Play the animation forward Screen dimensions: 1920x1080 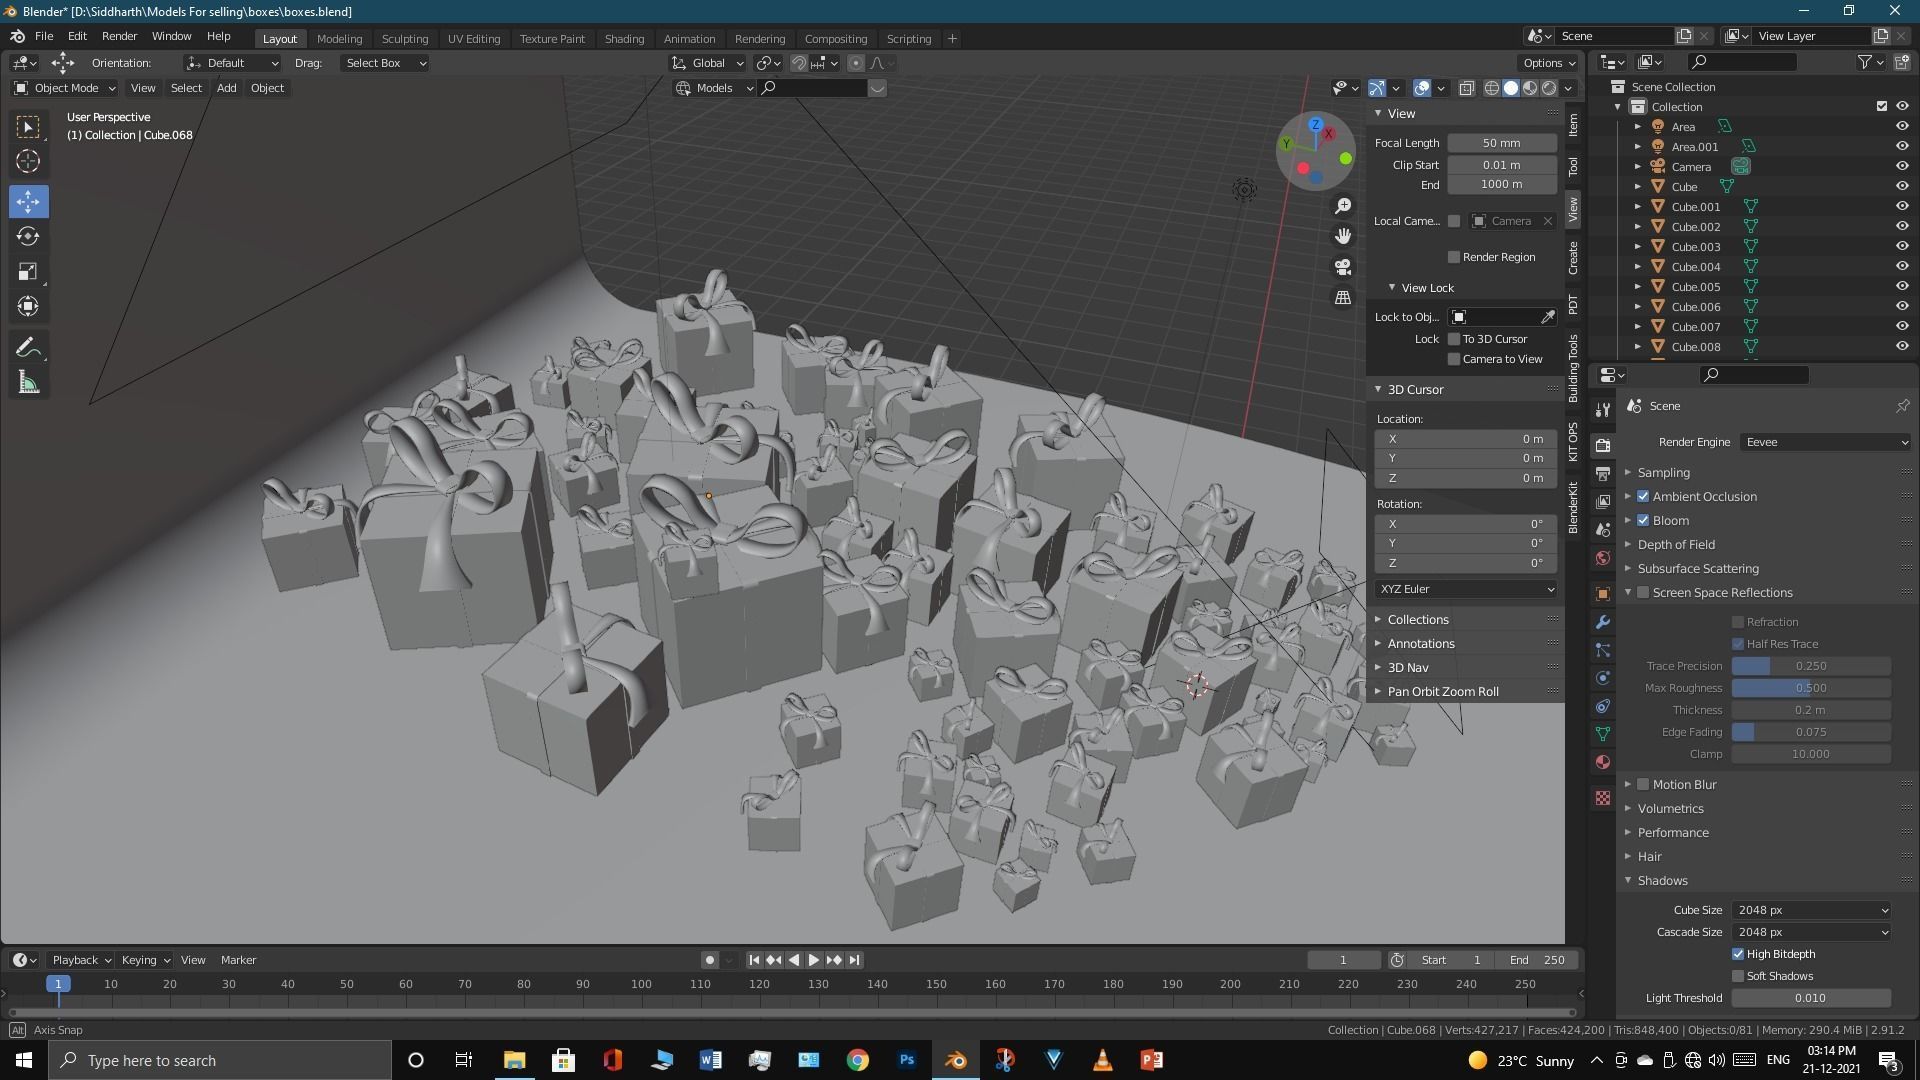[x=814, y=961]
